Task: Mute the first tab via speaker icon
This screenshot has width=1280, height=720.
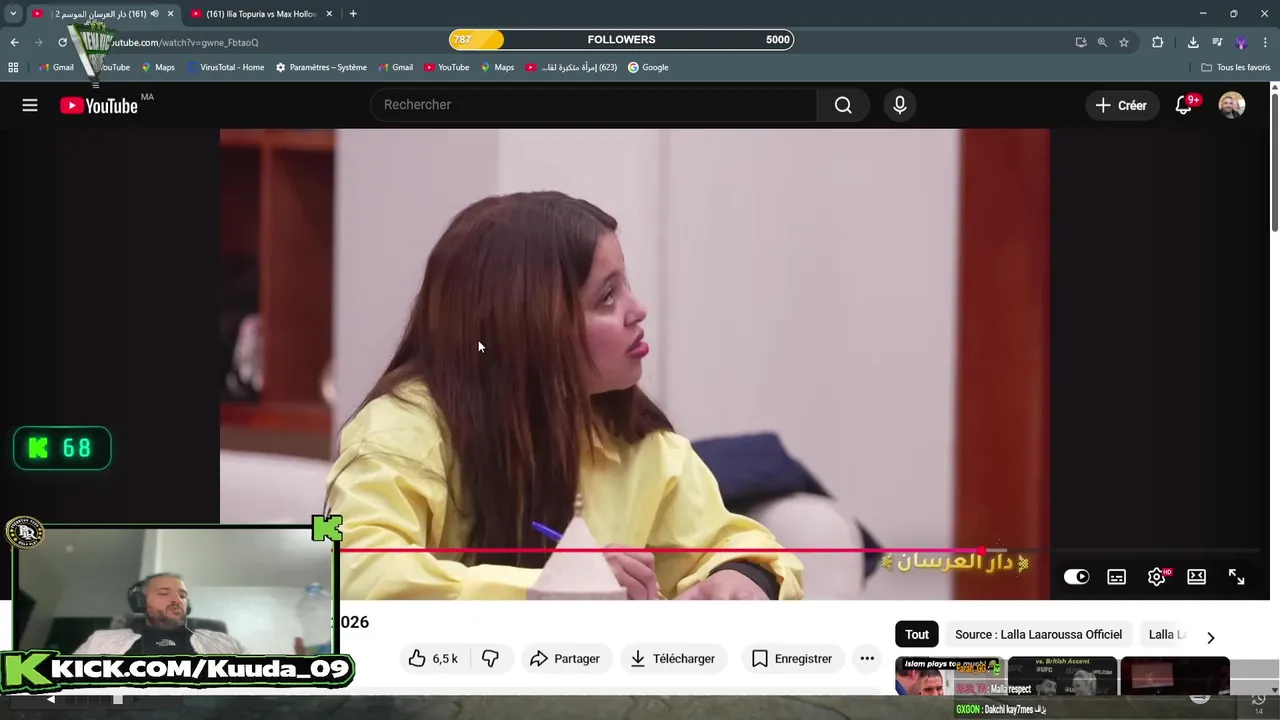Action: pyautogui.click(x=154, y=14)
